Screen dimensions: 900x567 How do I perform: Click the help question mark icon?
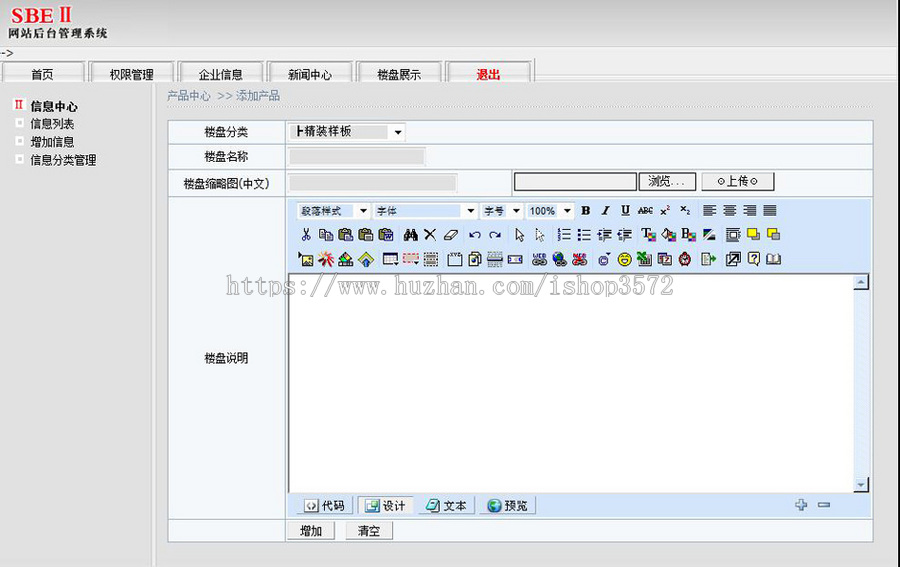pos(754,259)
